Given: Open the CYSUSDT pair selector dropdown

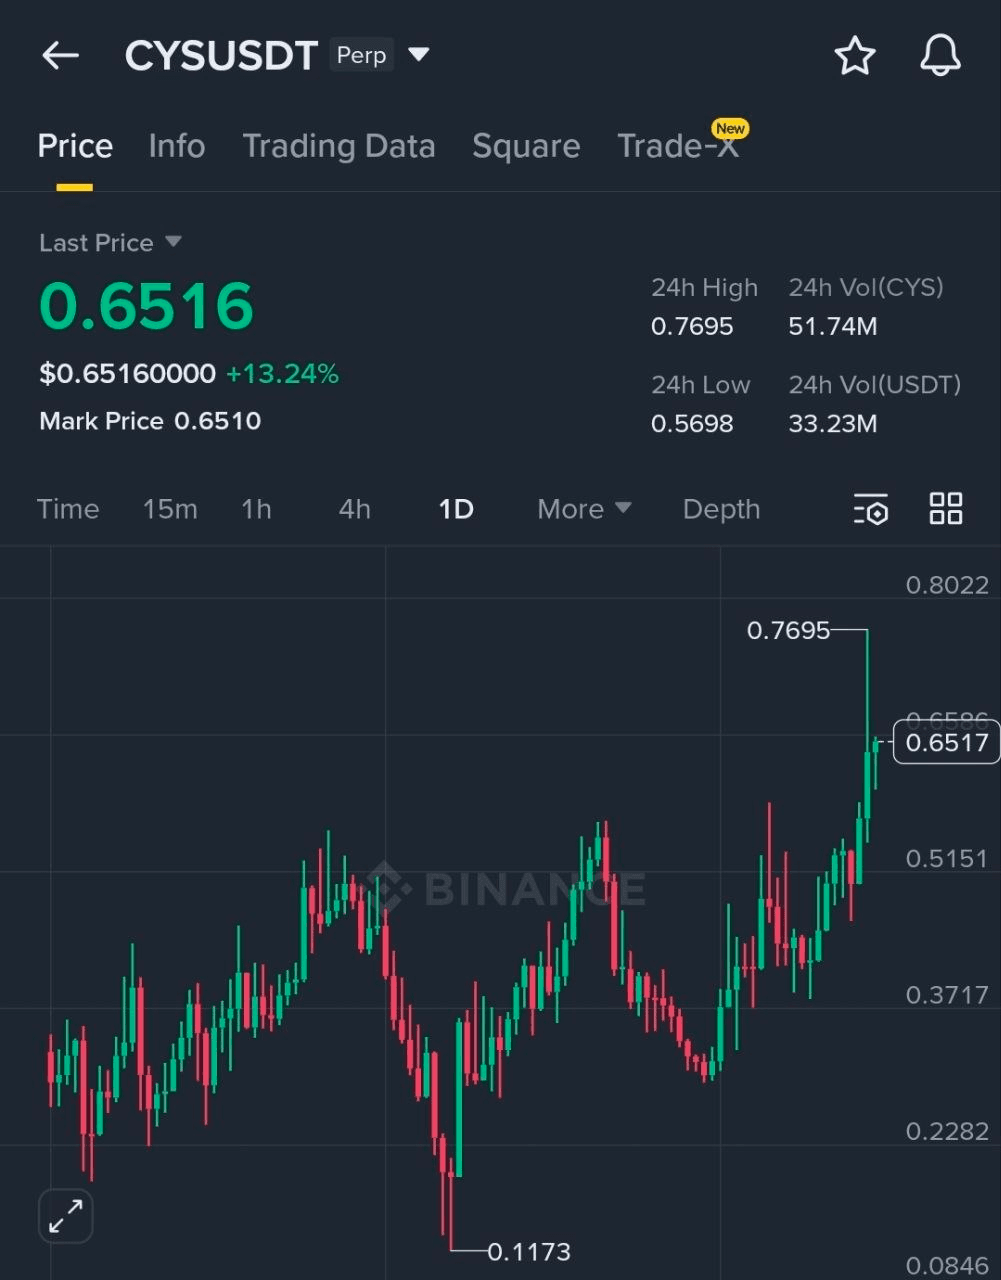Looking at the screenshot, I should click(x=419, y=55).
